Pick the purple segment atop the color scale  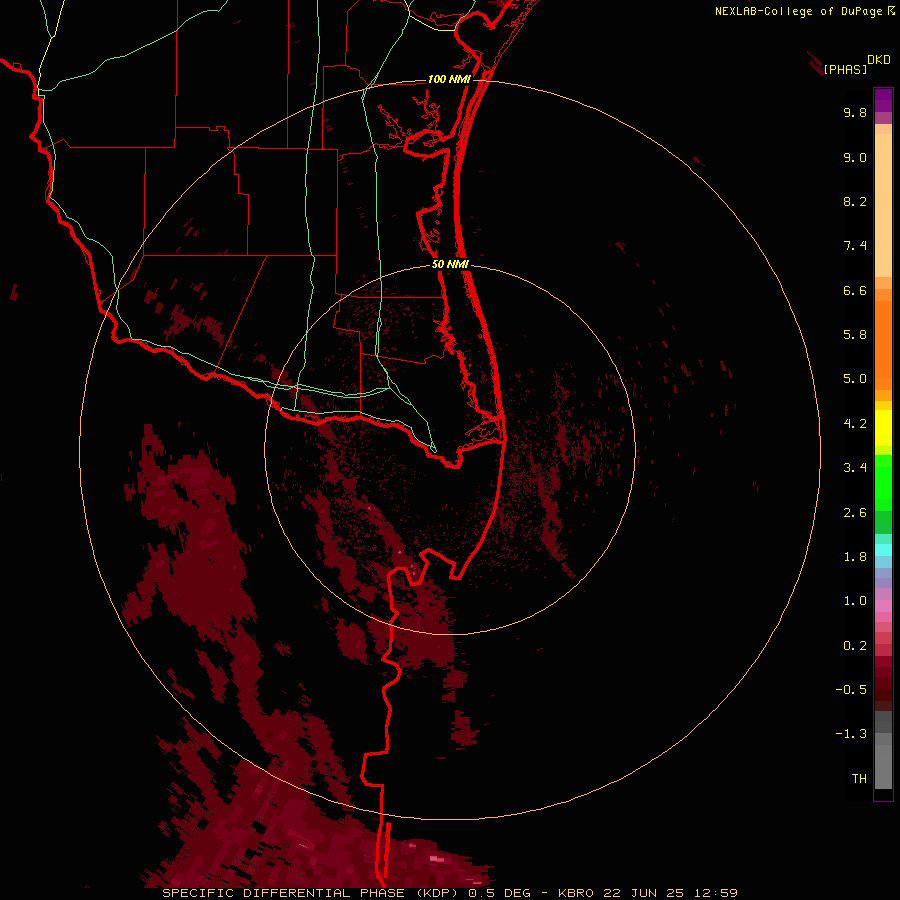click(883, 100)
